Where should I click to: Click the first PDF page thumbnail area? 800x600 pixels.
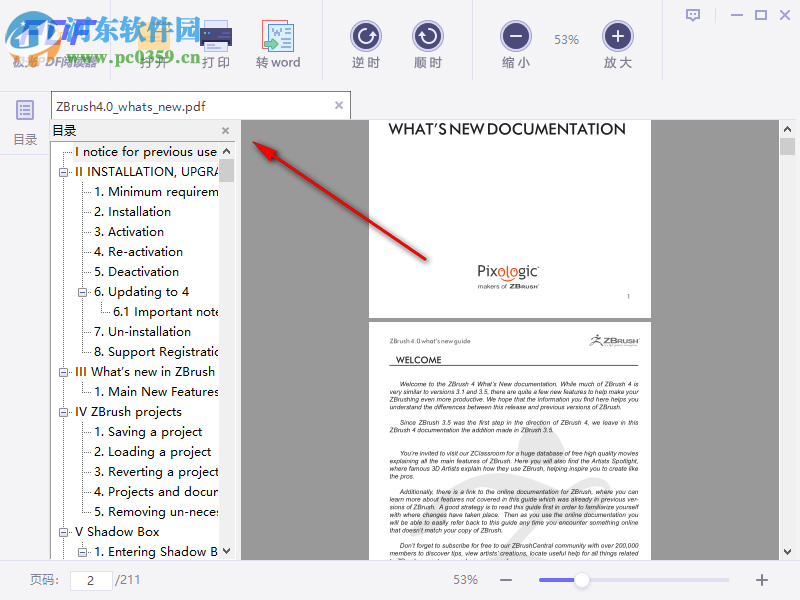pos(510,219)
